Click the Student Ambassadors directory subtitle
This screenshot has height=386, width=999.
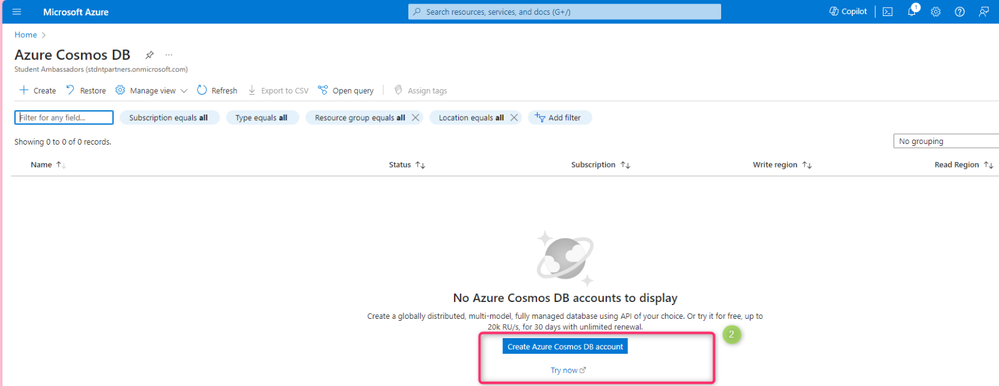click(101, 69)
